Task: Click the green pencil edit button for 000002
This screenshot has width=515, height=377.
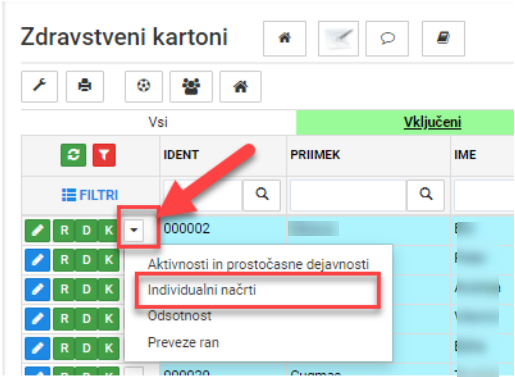Action: (37, 230)
